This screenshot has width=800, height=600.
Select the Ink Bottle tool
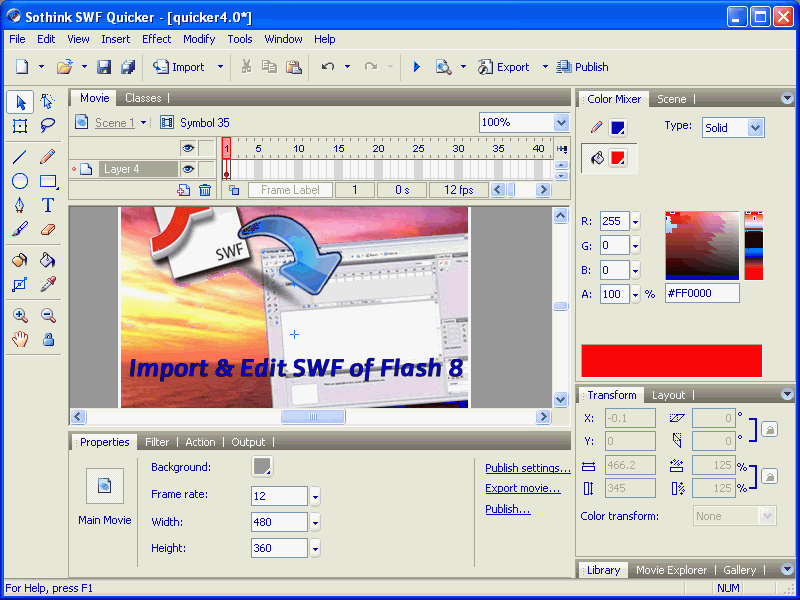[20, 261]
